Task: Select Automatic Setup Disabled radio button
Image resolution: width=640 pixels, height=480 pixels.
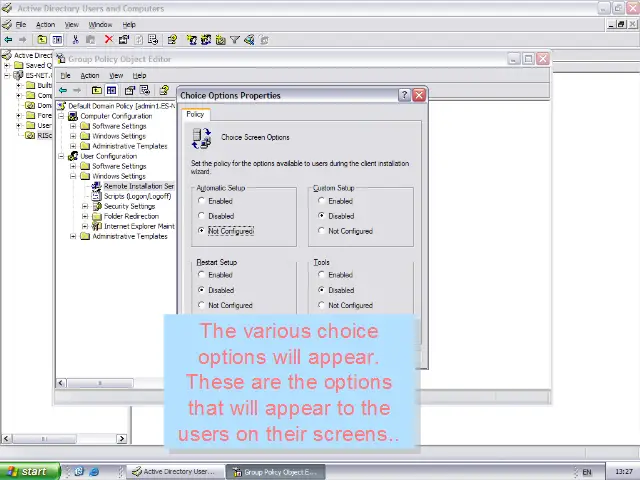Action: 201,216
